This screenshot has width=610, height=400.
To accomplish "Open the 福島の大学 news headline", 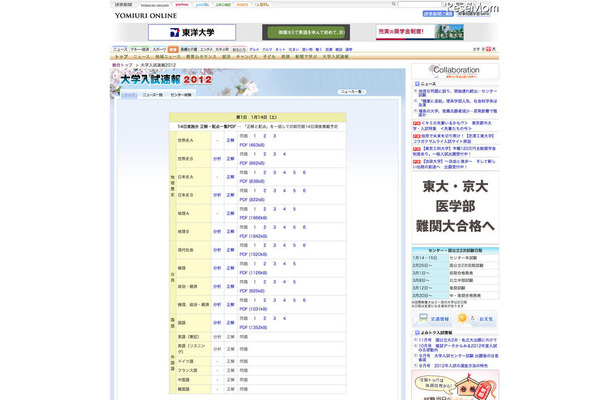I will click(x=458, y=113).
